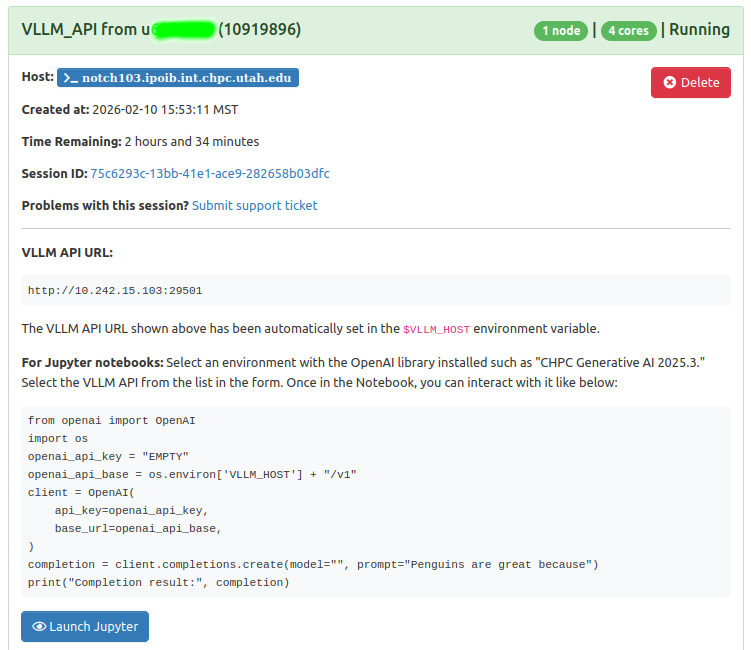Image resolution: width=751 pixels, height=650 pixels.
Task: Click the Created at timestamp line
Action: coord(130,110)
